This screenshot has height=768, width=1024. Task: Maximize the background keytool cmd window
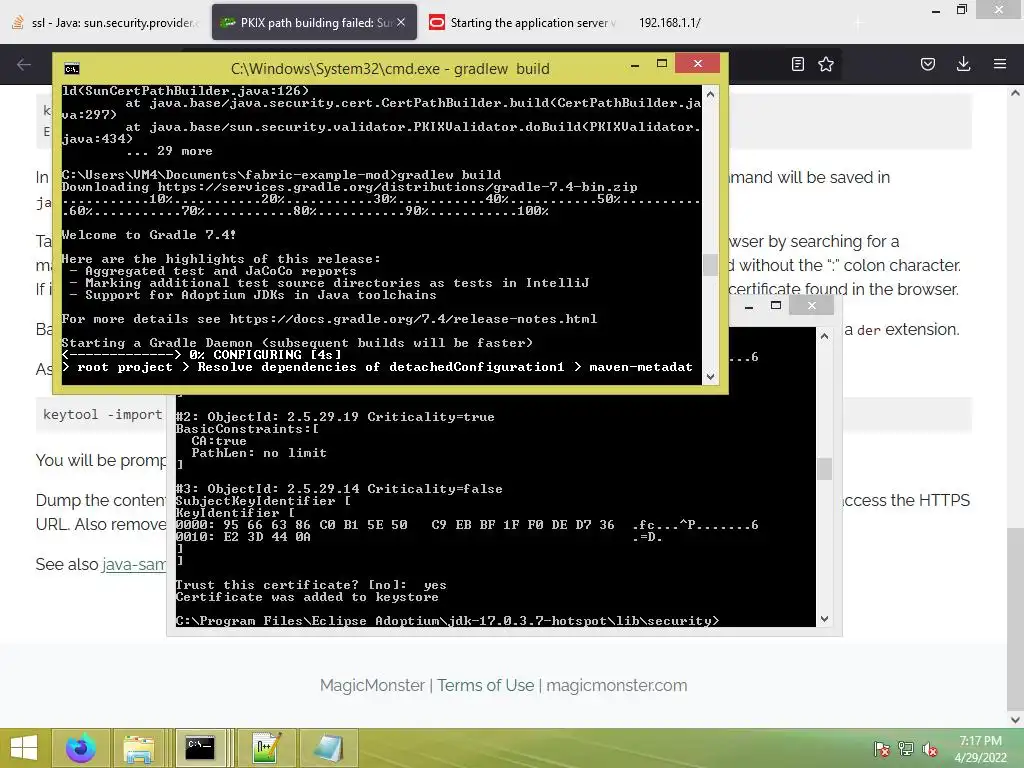(776, 306)
